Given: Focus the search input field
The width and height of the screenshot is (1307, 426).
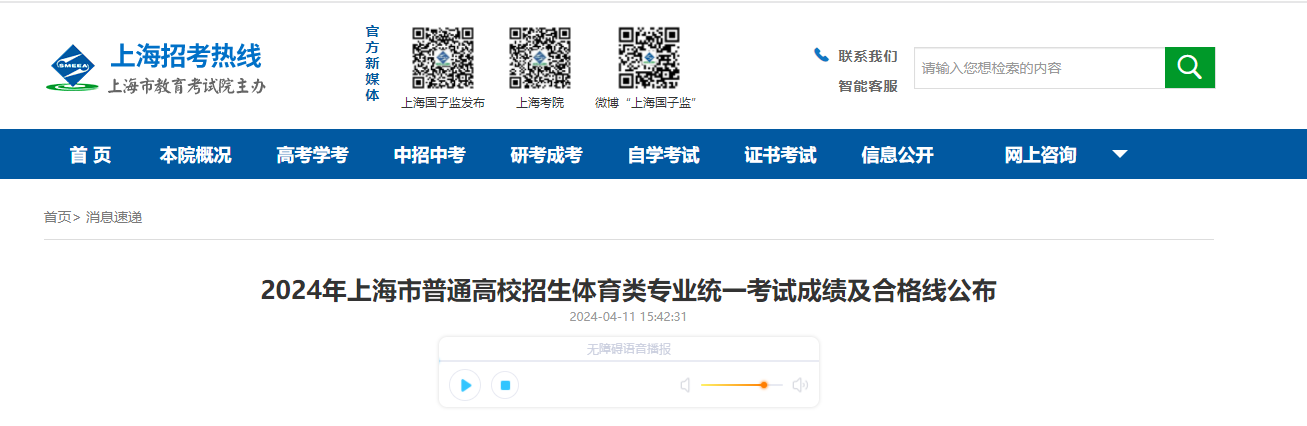Looking at the screenshot, I should coord(1038,68).
